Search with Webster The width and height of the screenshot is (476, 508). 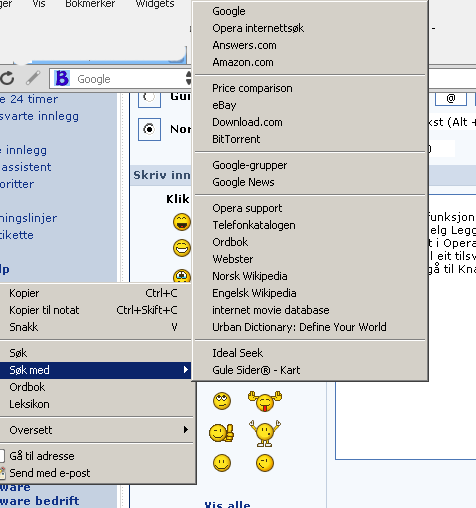[310, 259]
